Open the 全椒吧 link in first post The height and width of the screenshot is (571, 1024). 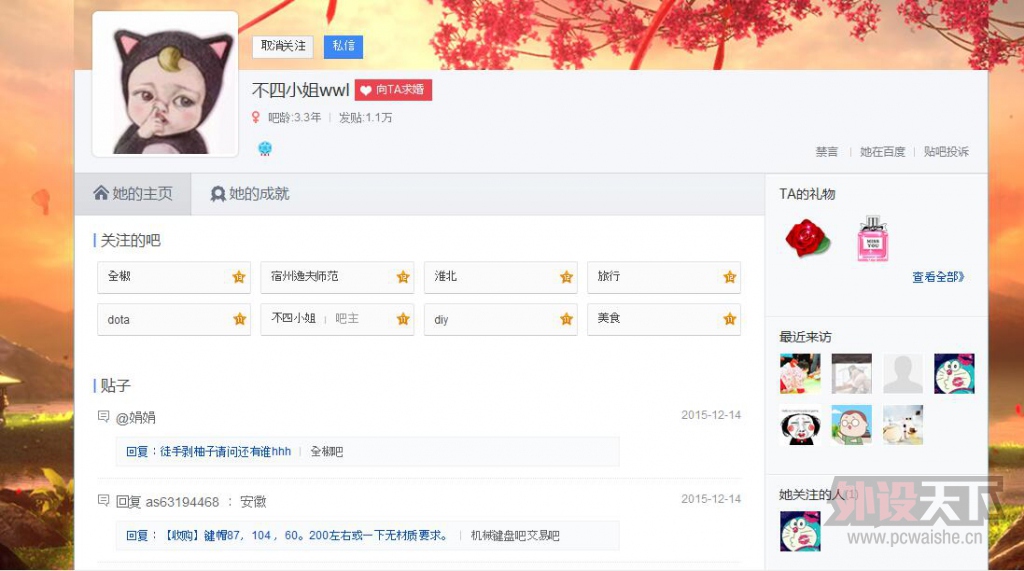[x=327, y=451]
